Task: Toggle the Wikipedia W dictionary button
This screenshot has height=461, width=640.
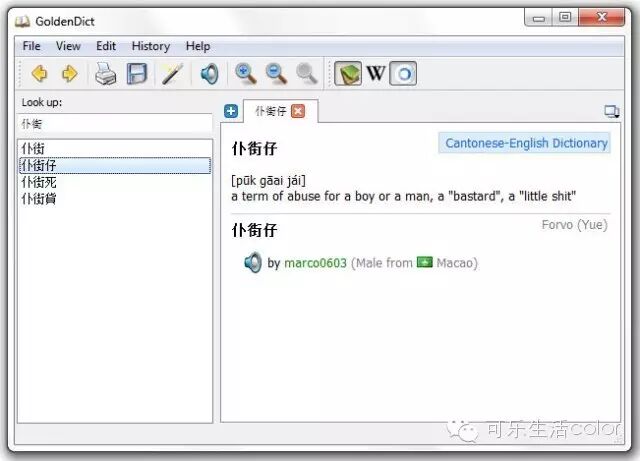Action: tap(376, 73)
